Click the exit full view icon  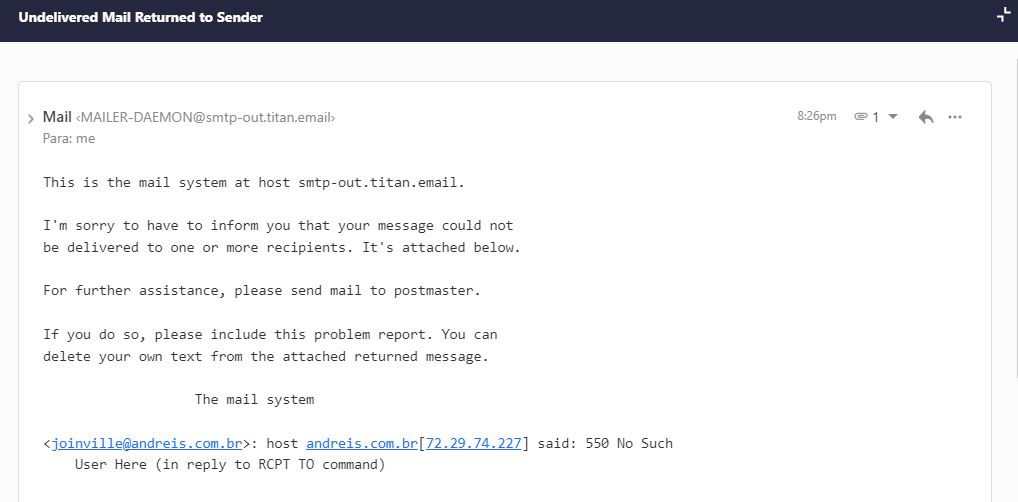(x=1003, y=15)
